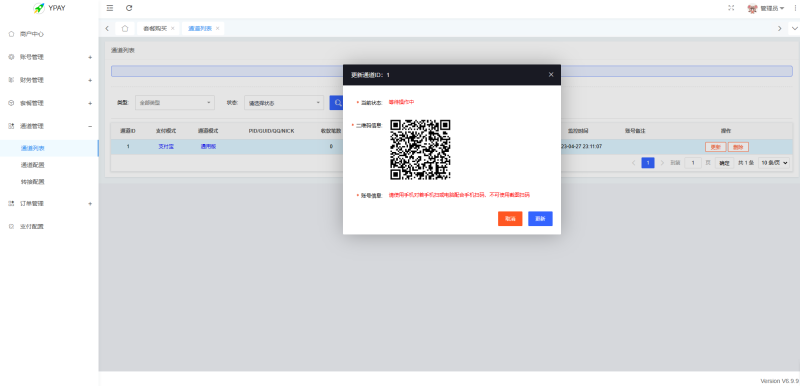The height and width of the screenshot is (386, 800).
Task: Click the 账号管理 gear icon in sidebar
Action: 11,57
